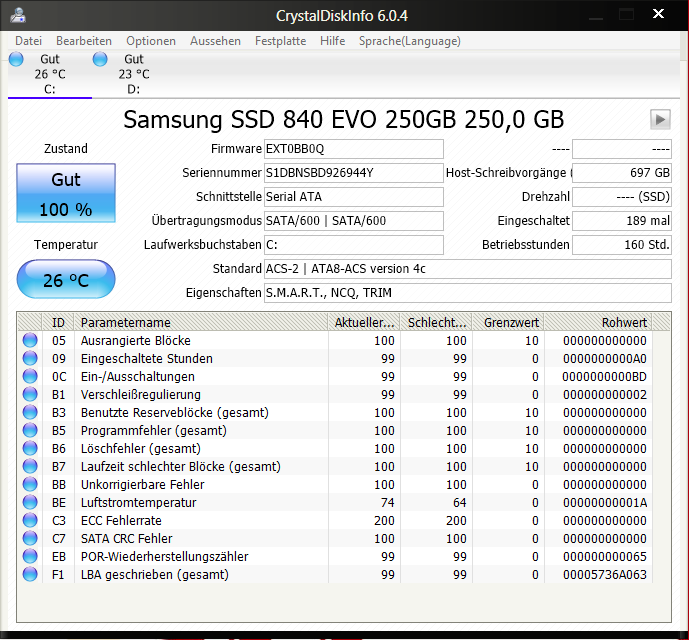Click the 26 °C temperature indicator
The width and height of the screenshot is (689, 640).
tap(66, 279)
